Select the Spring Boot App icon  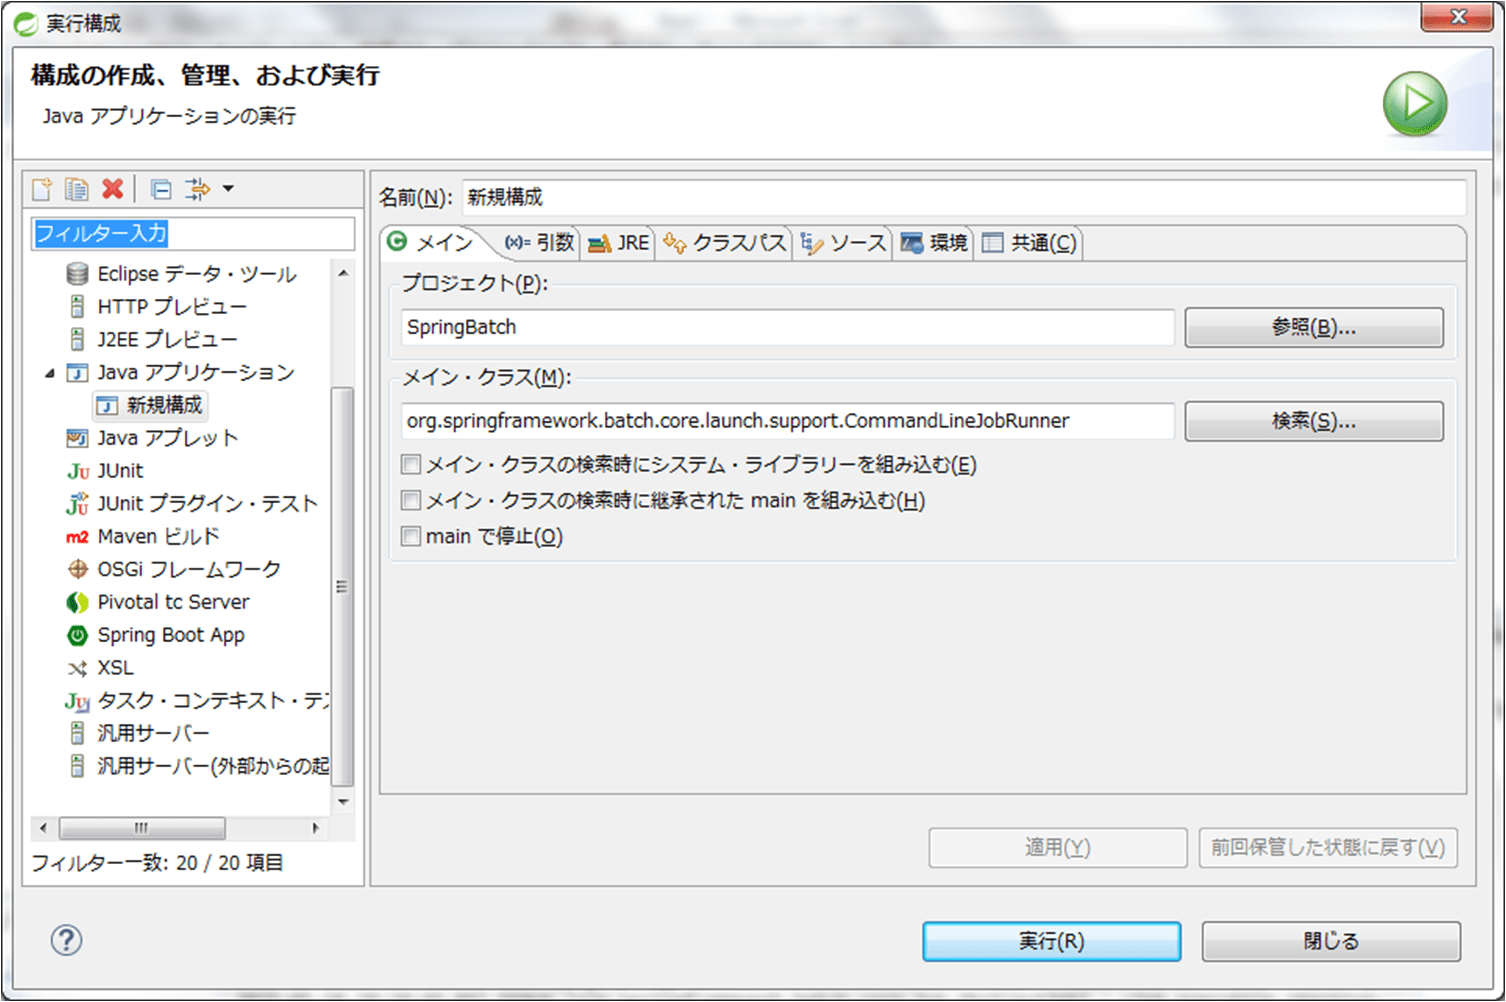tap(77, 635)
